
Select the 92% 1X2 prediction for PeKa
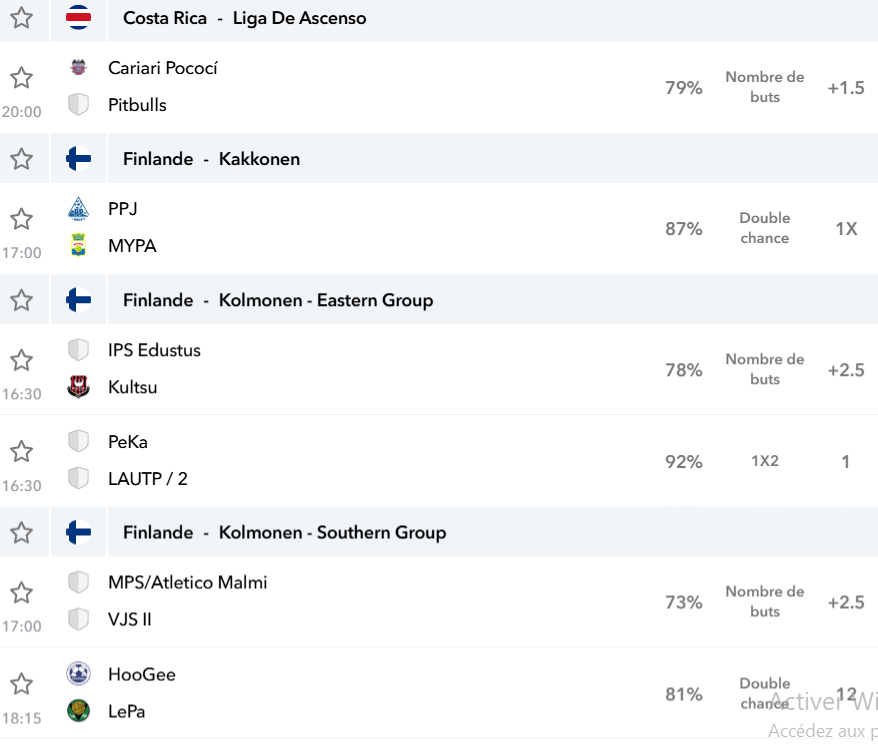tap(764, 461)
